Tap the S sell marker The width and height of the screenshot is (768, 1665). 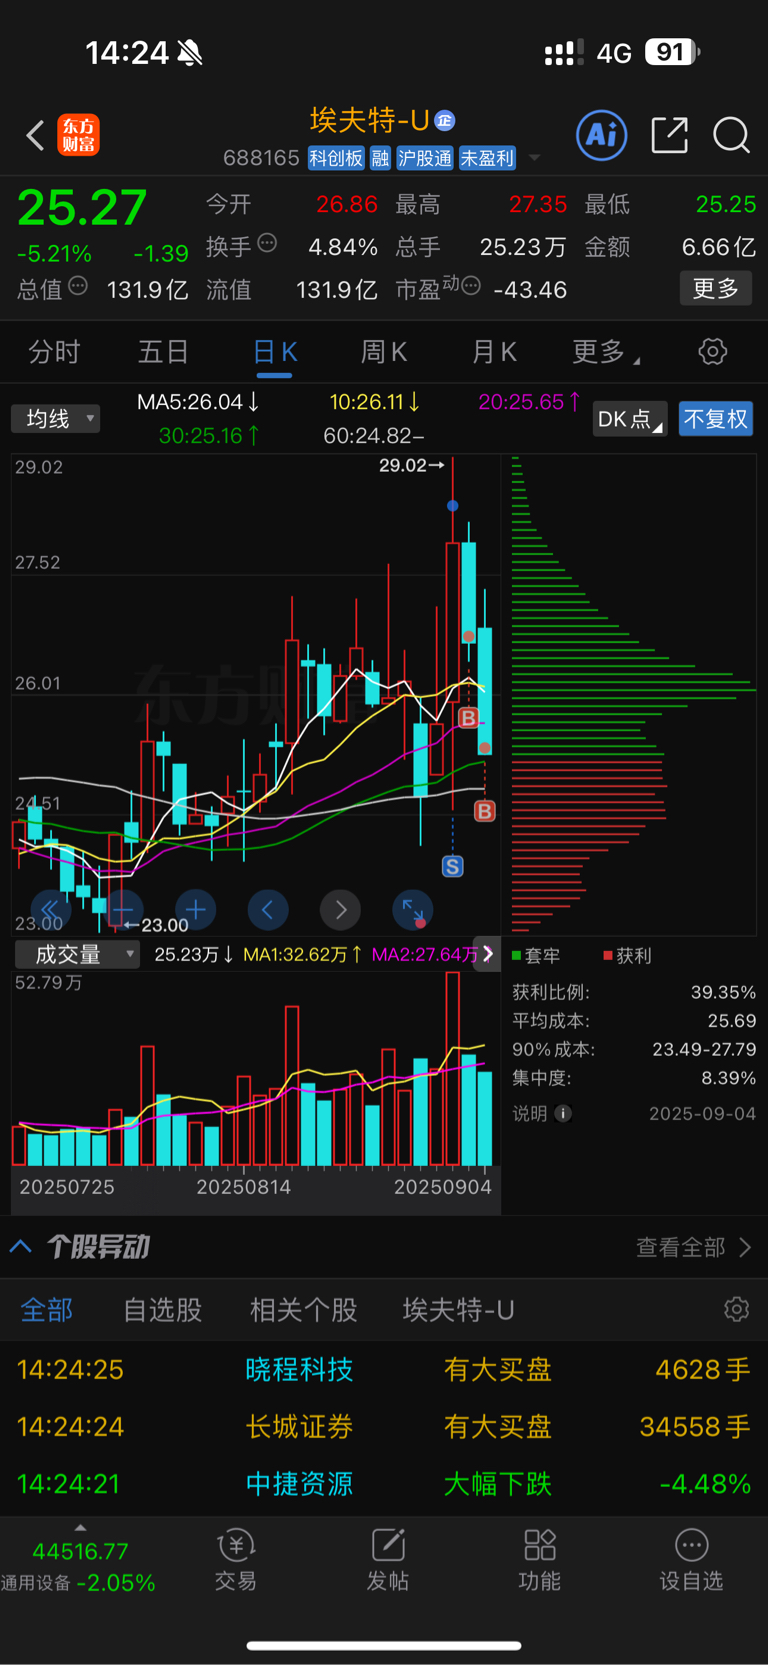tap(453, 866)
